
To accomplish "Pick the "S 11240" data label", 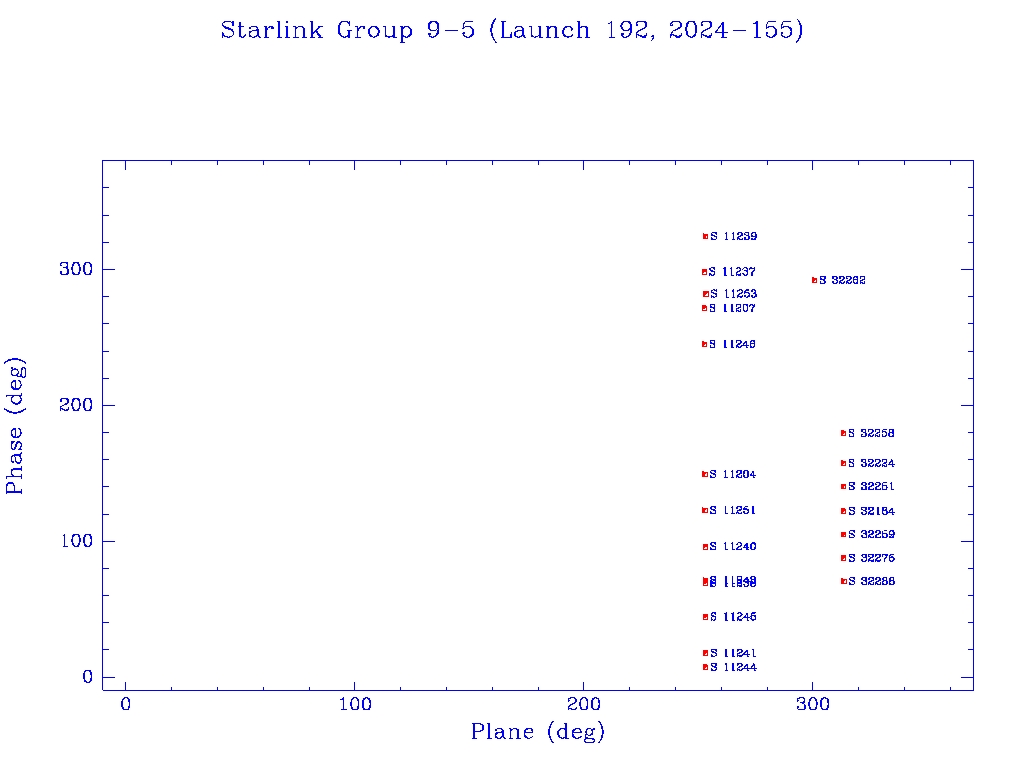I will [x=733, y=547].
